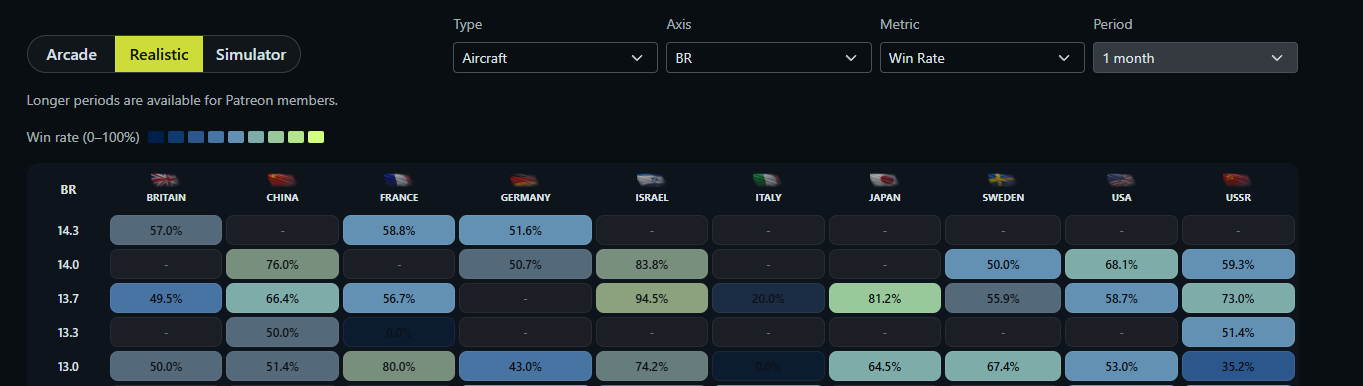Image resolution: width=1363 pixels, height=386 pixels.
Task: Click the brightest yellow-green legend swatch
Action: click(316, 137)
